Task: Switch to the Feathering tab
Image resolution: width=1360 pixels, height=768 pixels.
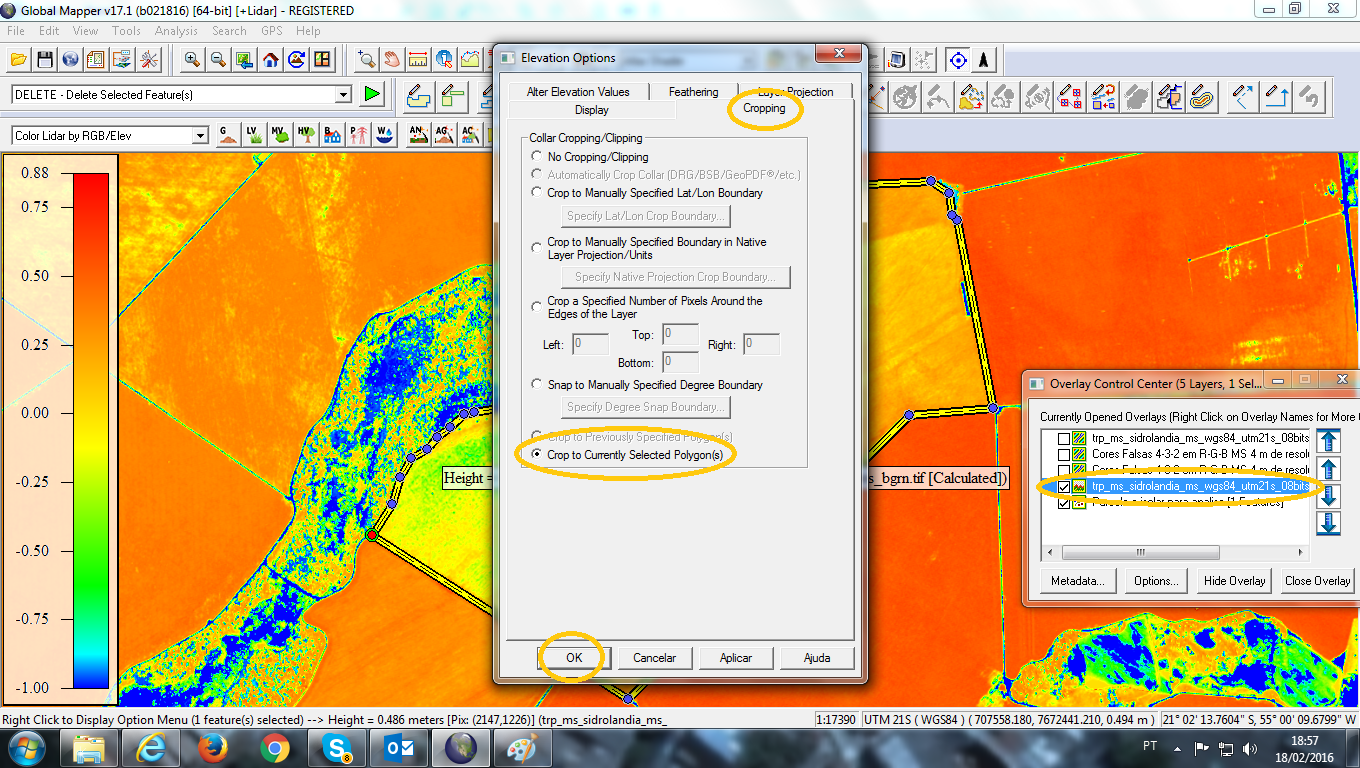Action: [693, 92]
